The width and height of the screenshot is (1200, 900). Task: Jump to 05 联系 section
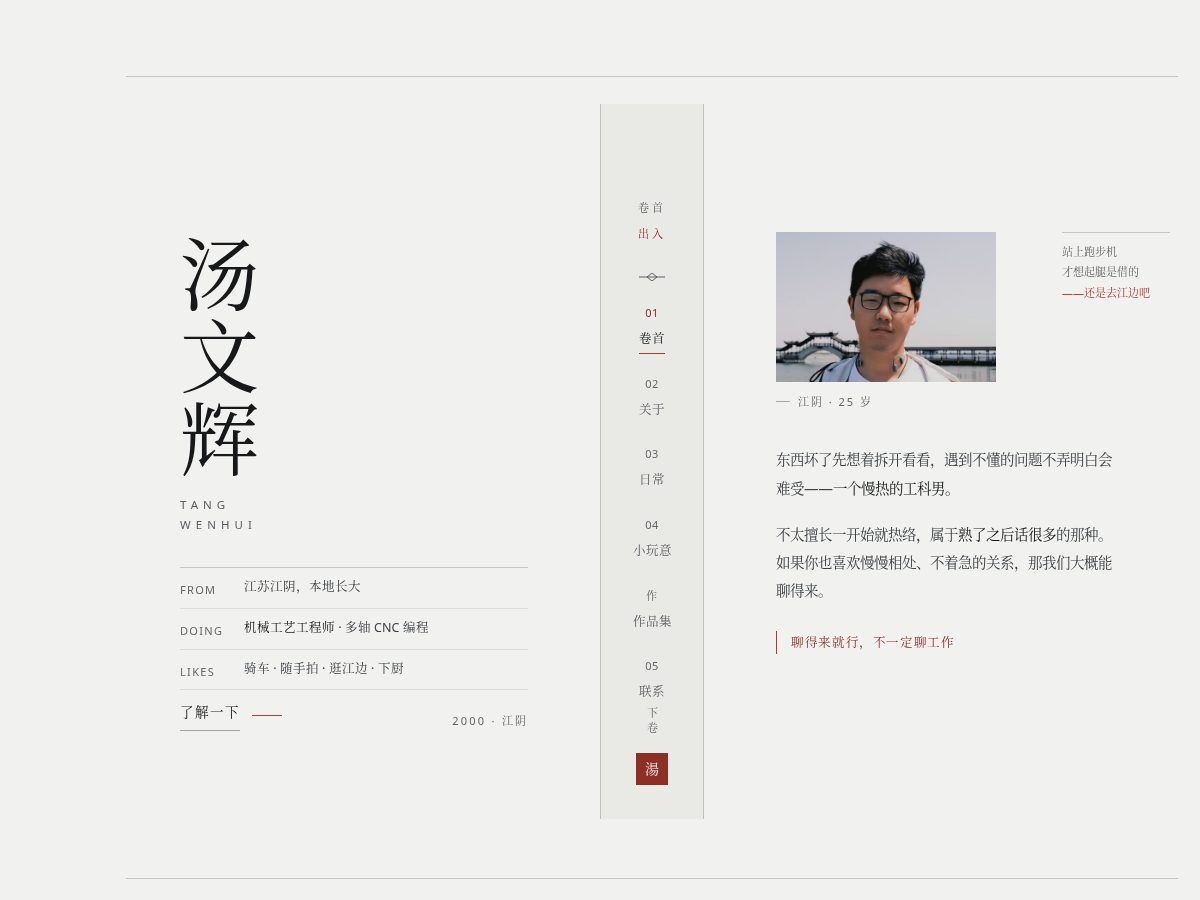[x=652, y=679]
